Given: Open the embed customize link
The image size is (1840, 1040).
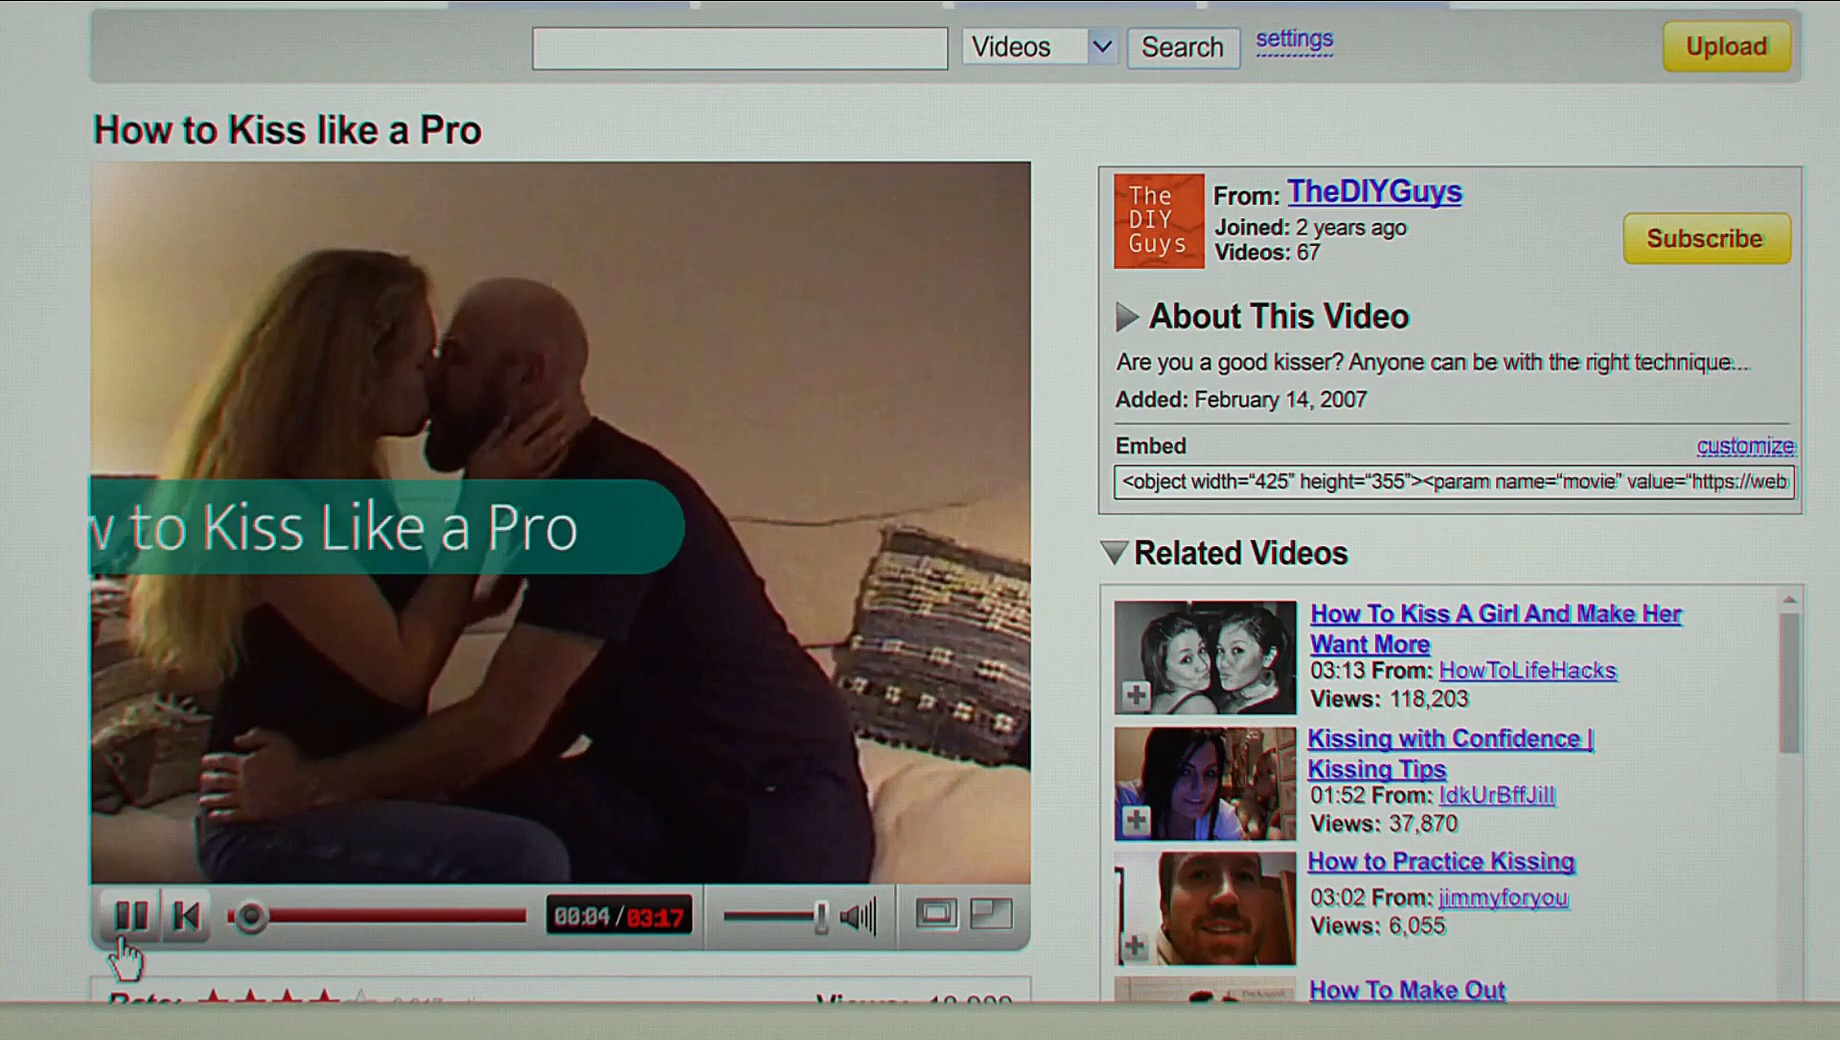Looking at the screenshot, I should click(x=1745, y=446).
